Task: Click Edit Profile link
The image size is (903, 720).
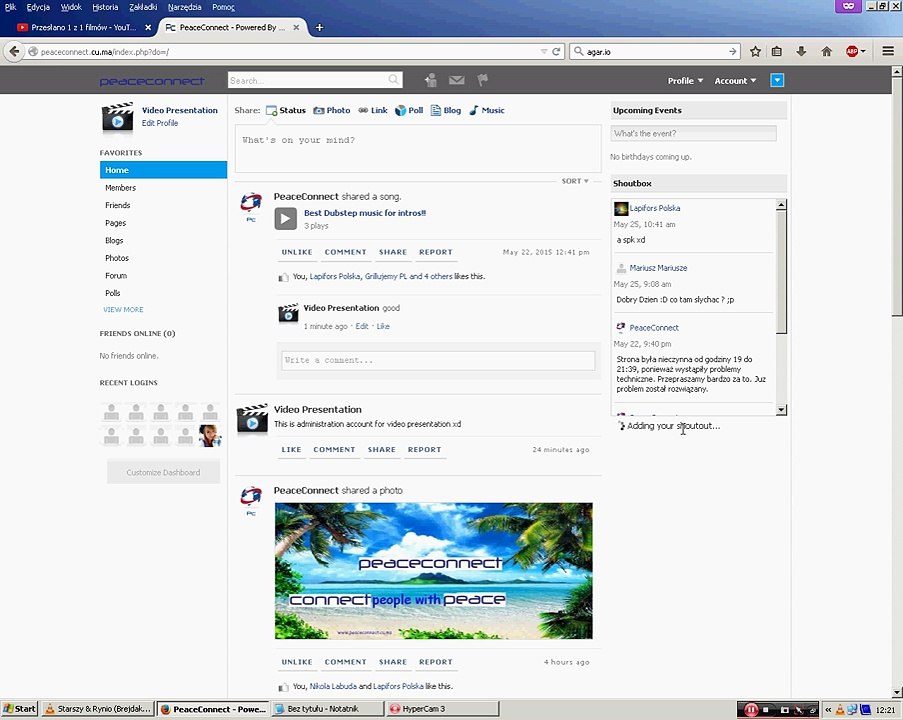Action: pos(160,123)
